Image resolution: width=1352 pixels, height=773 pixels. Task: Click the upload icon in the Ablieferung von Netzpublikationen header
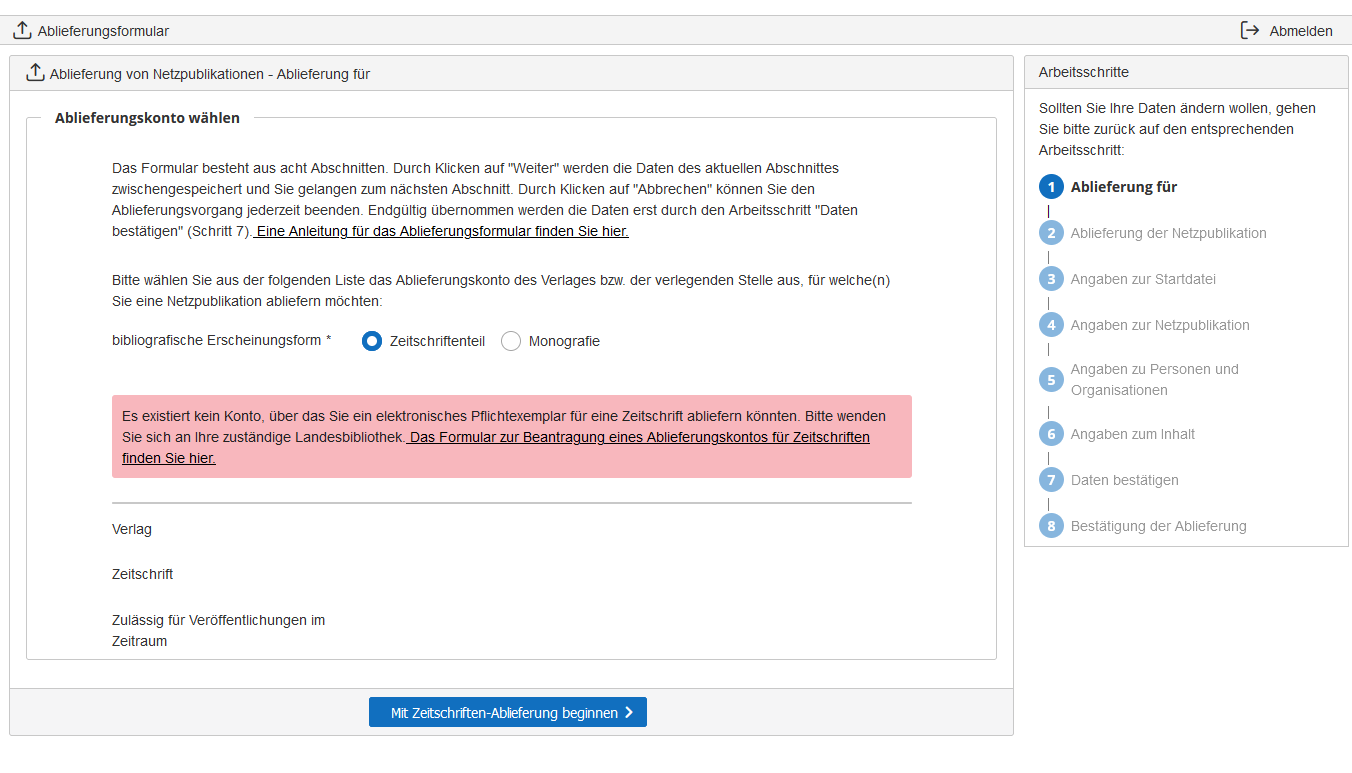click(35, 73)
